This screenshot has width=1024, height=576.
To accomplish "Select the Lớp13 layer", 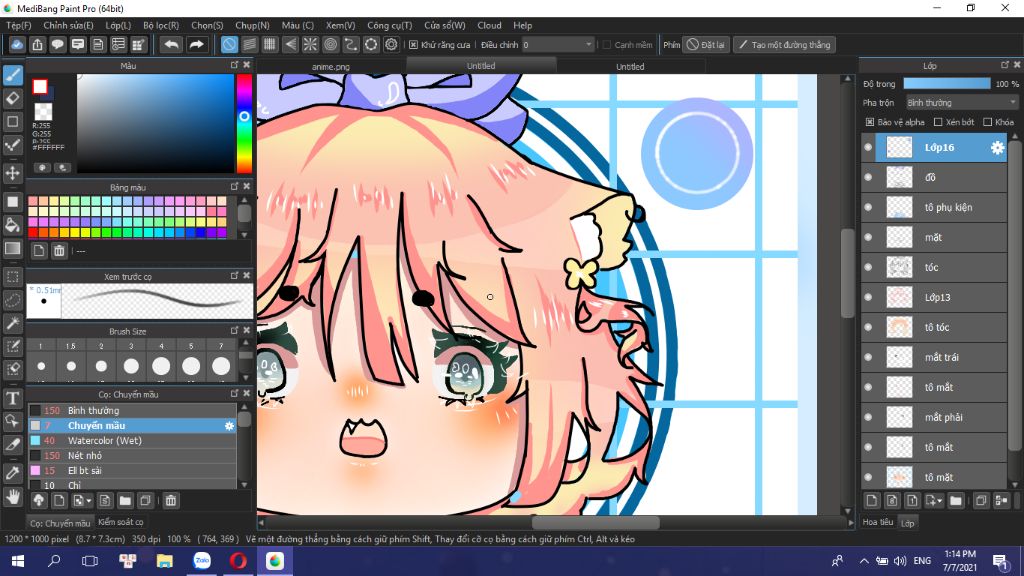I will tap(934, 297).
